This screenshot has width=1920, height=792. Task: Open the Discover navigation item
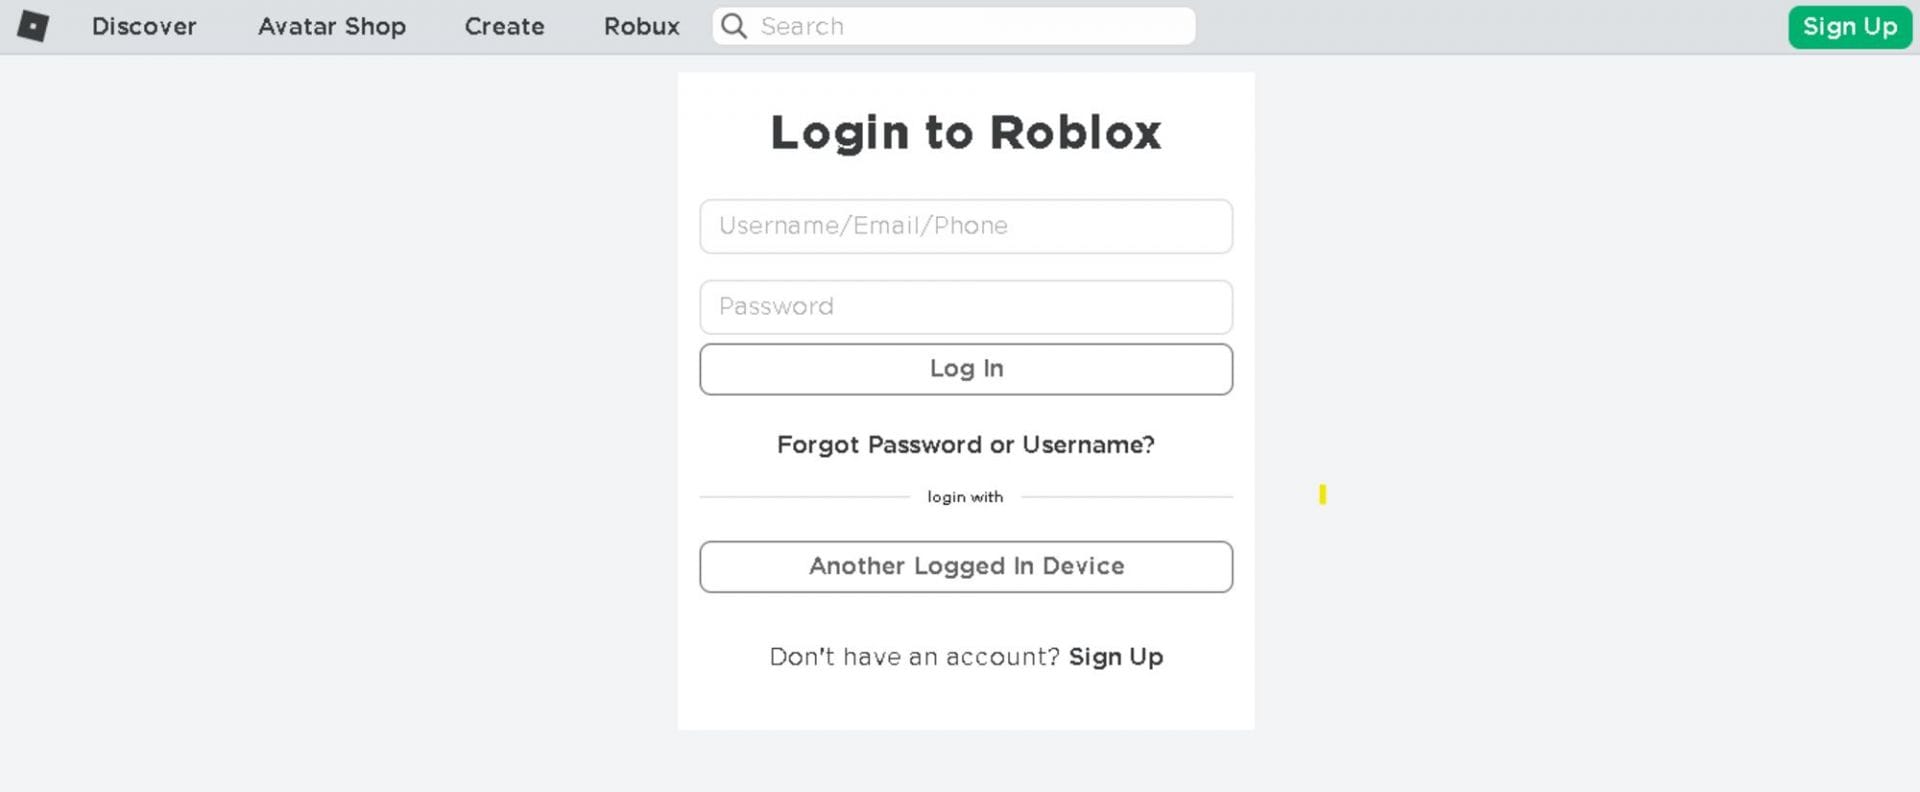144,26
